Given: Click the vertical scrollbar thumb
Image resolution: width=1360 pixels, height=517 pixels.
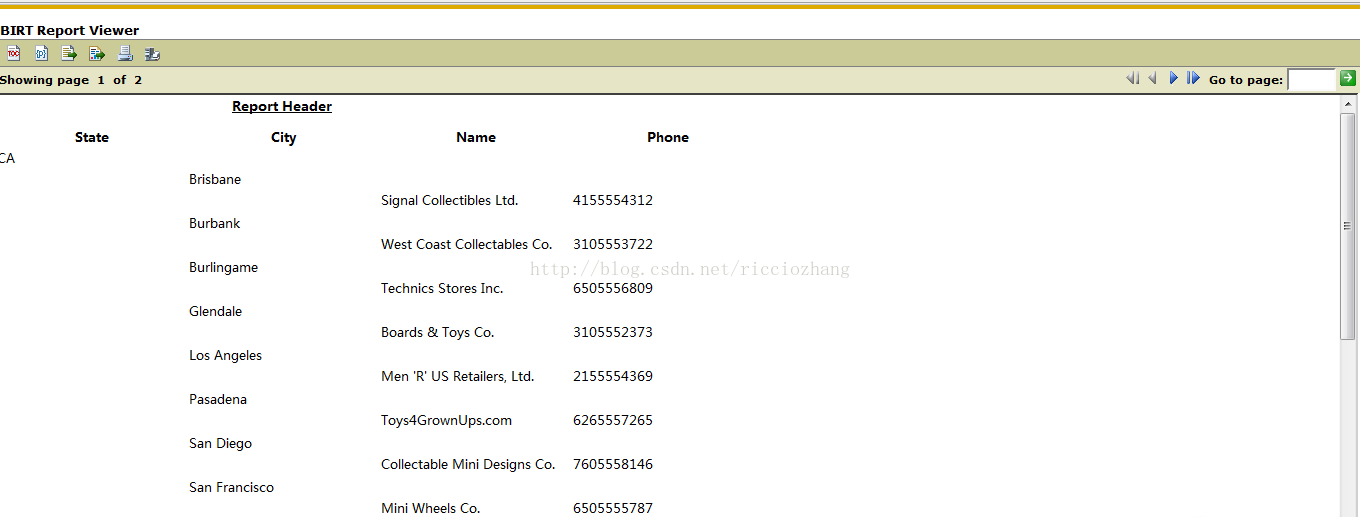Looking at the screenshot, I should [1348, 226].
